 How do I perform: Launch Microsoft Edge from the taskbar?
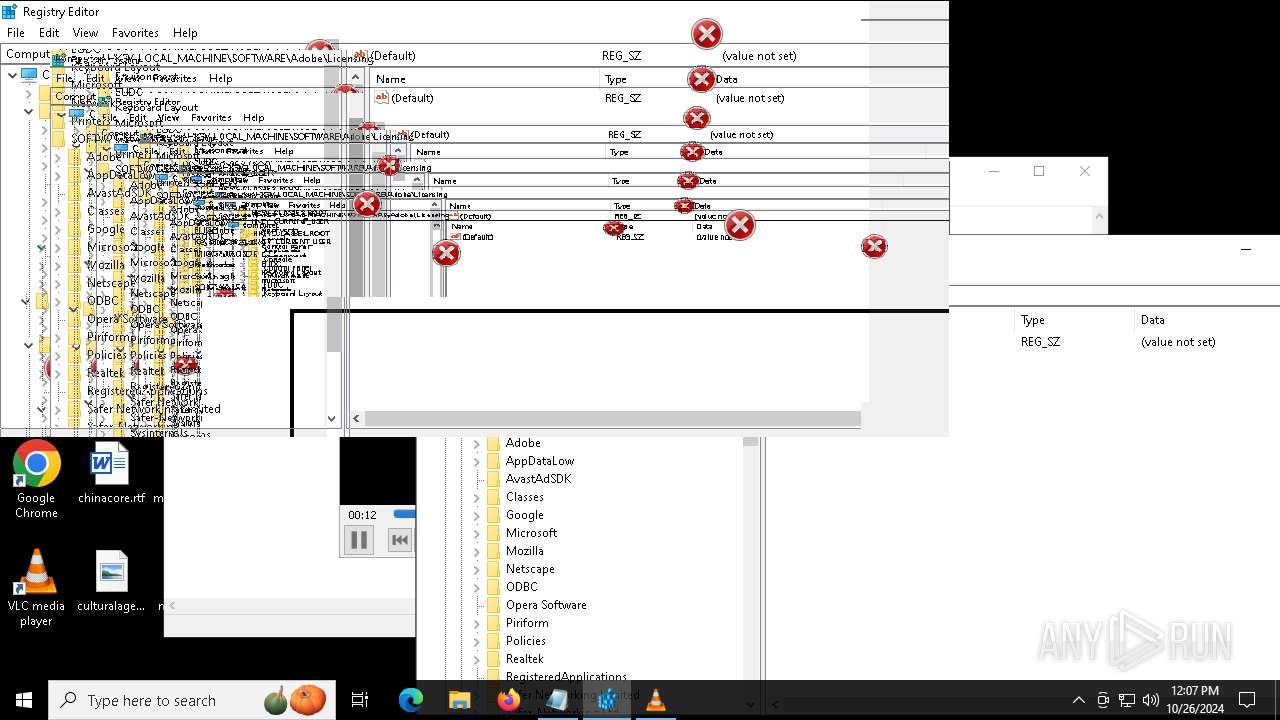click(x=410, y=700)
